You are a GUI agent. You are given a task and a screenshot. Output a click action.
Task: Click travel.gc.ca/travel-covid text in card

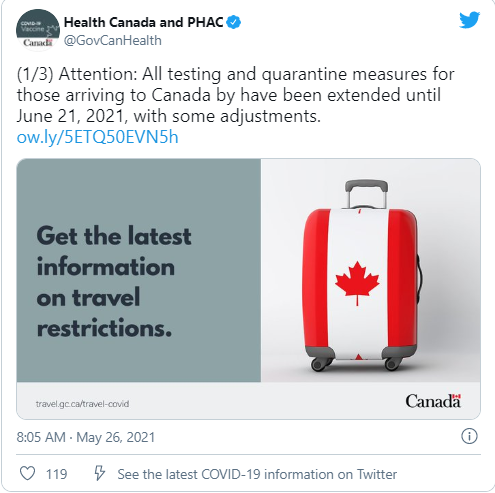(82, 404)
